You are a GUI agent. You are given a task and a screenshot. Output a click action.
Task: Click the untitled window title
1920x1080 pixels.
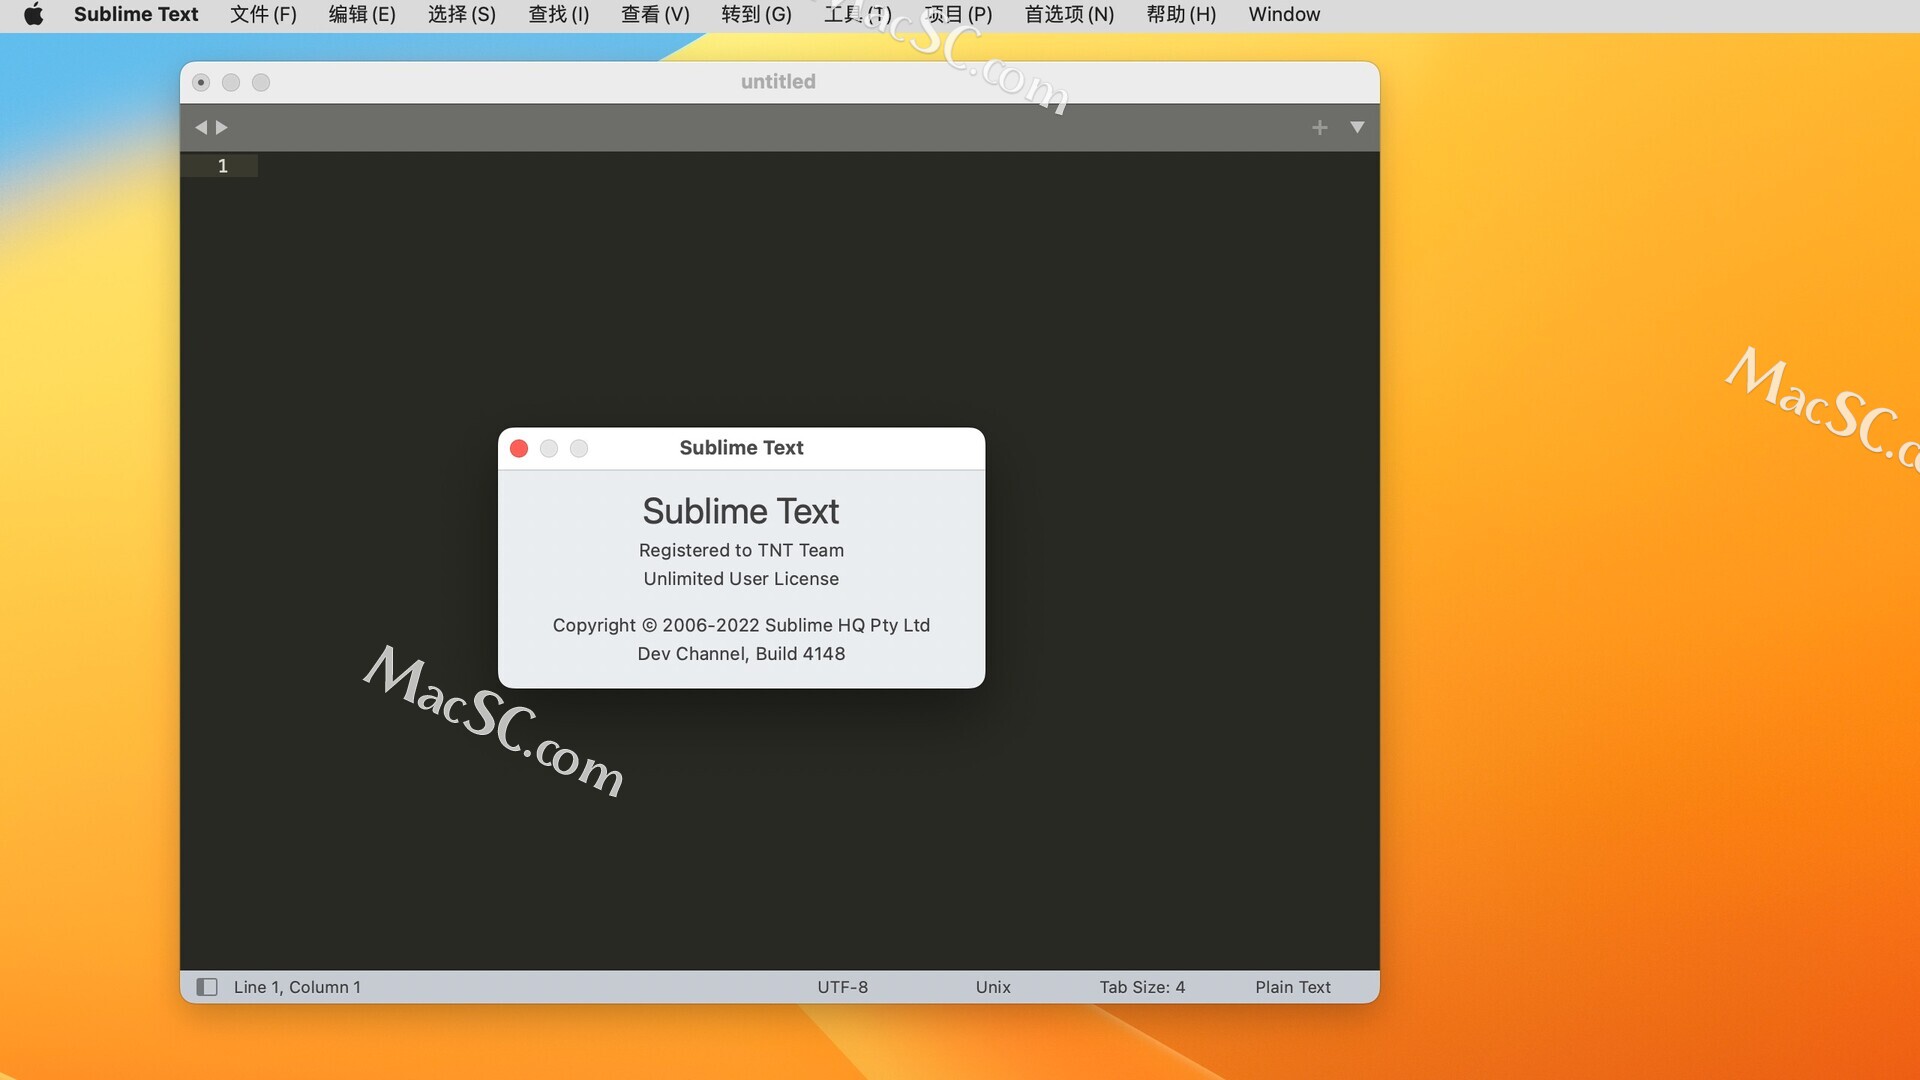(778, 82)
